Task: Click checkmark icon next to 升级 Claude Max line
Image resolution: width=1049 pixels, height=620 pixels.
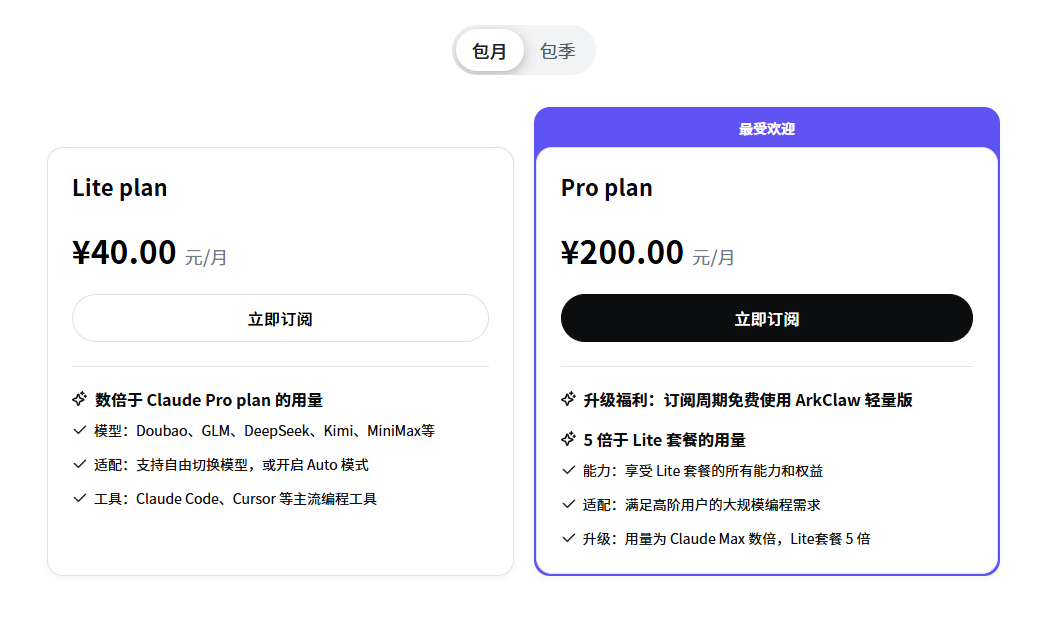Action: coord(568,538)
